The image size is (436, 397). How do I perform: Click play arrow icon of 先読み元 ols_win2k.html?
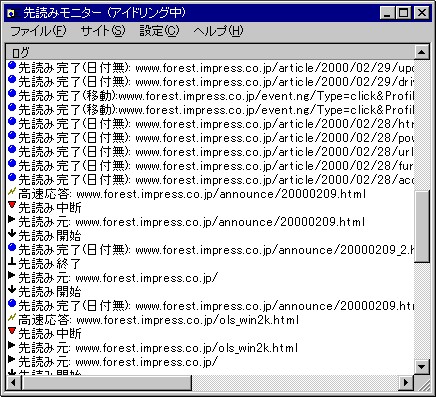[x=12, y=345]
